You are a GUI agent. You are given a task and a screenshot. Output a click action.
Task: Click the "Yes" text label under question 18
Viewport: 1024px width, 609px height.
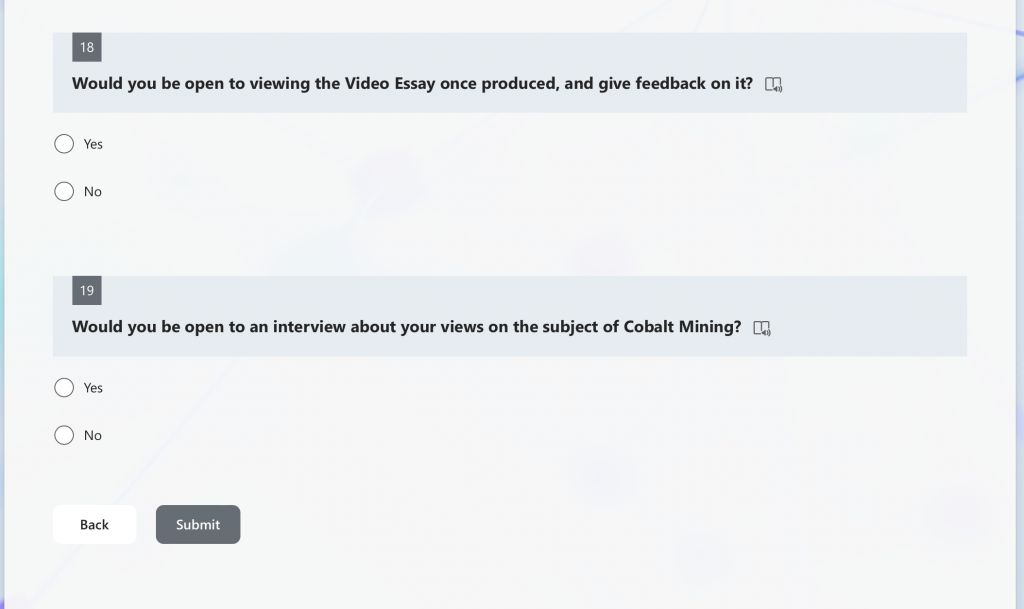[93, 144]
